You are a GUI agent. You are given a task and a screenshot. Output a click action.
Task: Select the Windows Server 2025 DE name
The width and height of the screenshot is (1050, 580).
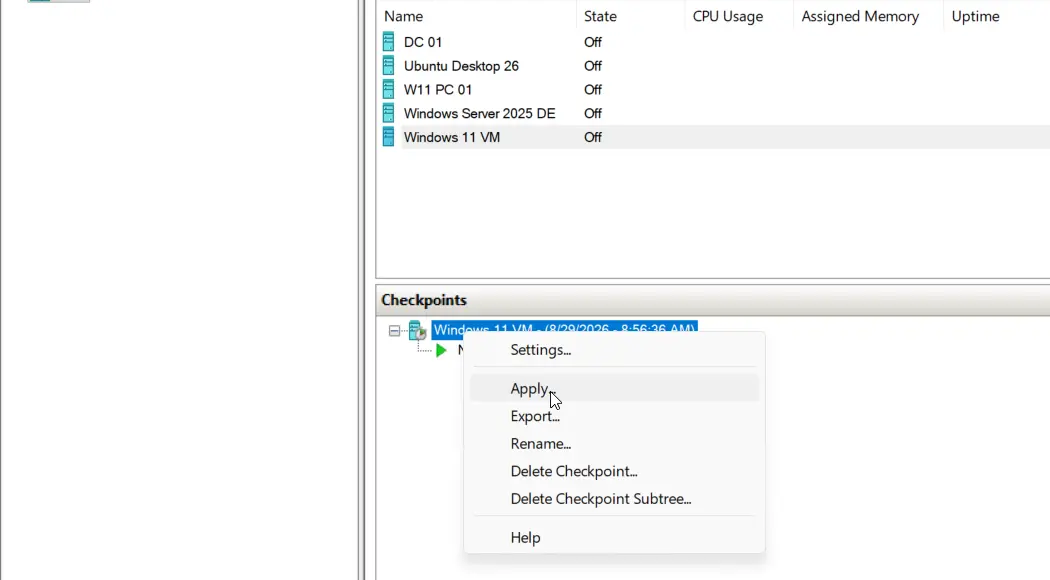click(479, 113)
